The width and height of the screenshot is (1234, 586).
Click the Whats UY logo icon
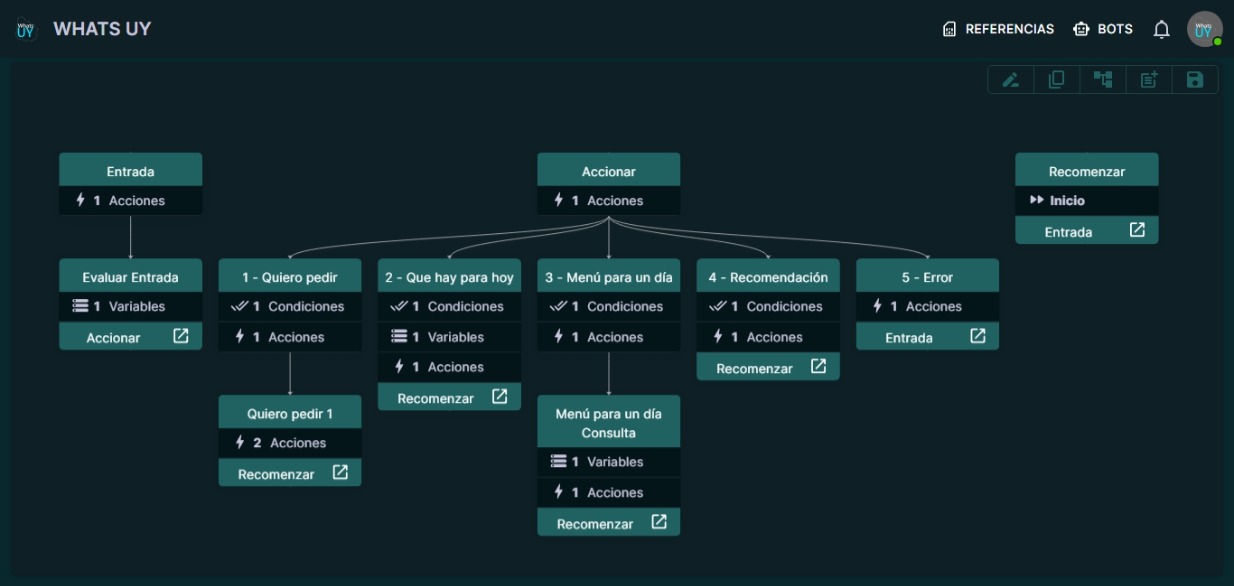click(x=26, y=29)
